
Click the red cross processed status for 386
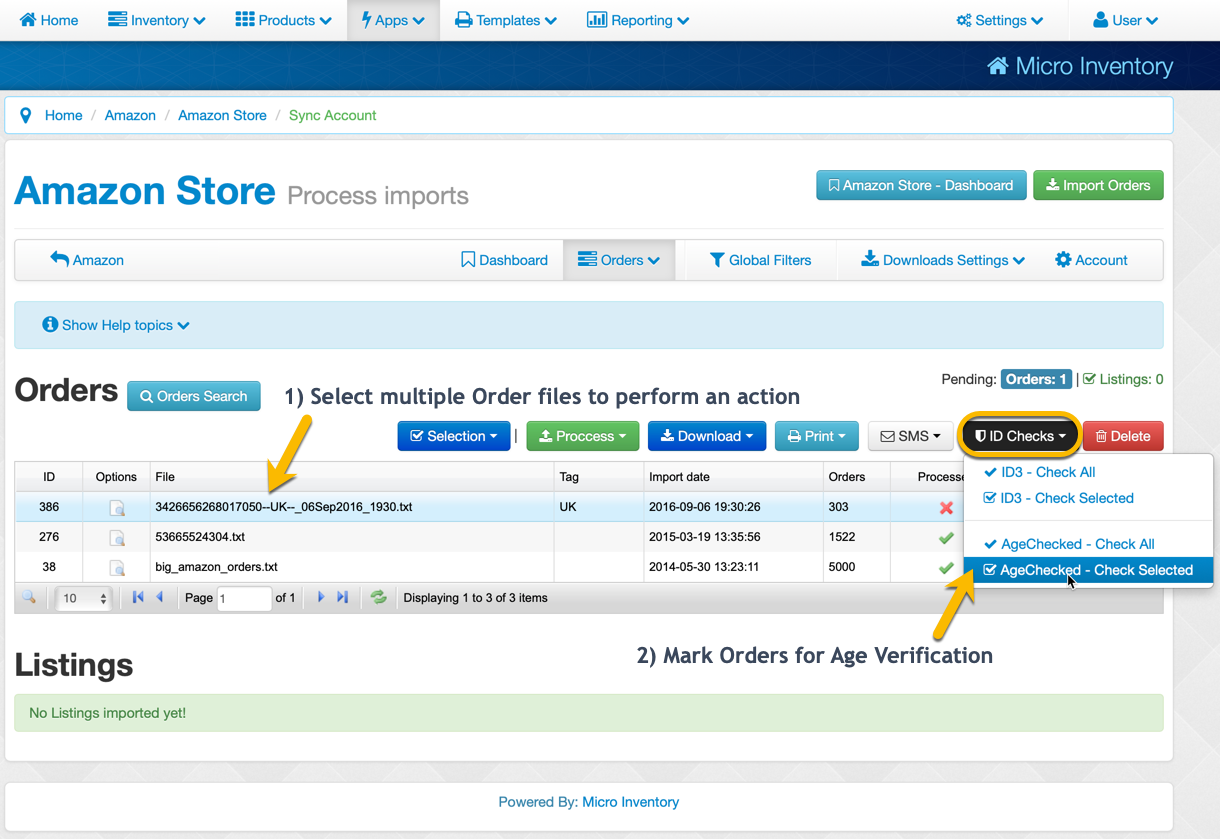[946, 508]
